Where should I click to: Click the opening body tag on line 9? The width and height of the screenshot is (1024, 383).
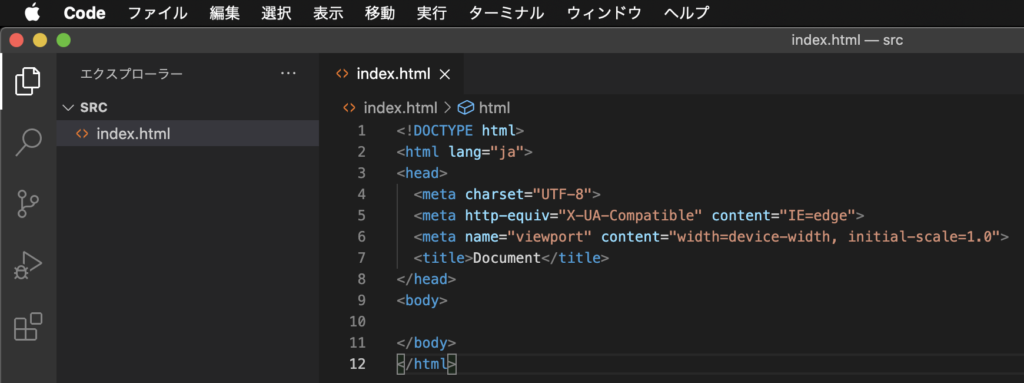[x=422, y=301]
